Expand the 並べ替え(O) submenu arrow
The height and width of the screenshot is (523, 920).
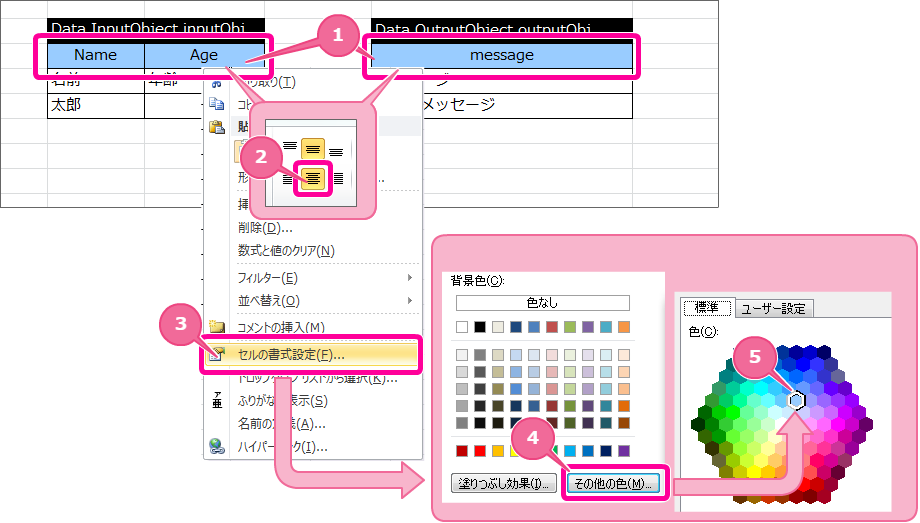click(x=410, y=301)
